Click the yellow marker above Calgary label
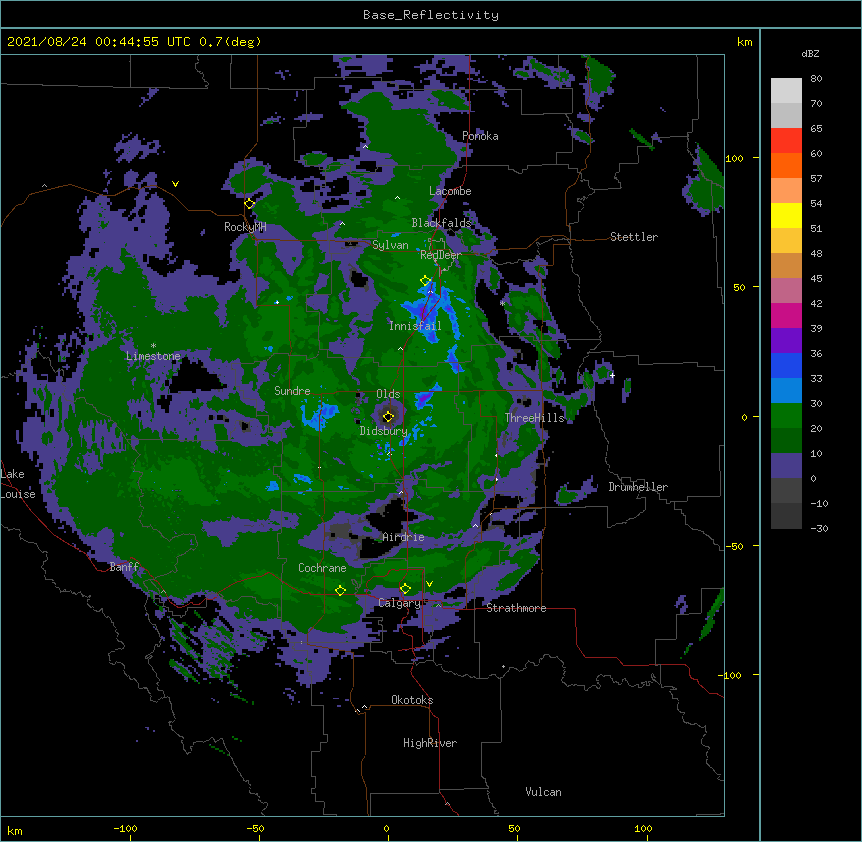Viewport: 862px width, 842px height. 405,589
